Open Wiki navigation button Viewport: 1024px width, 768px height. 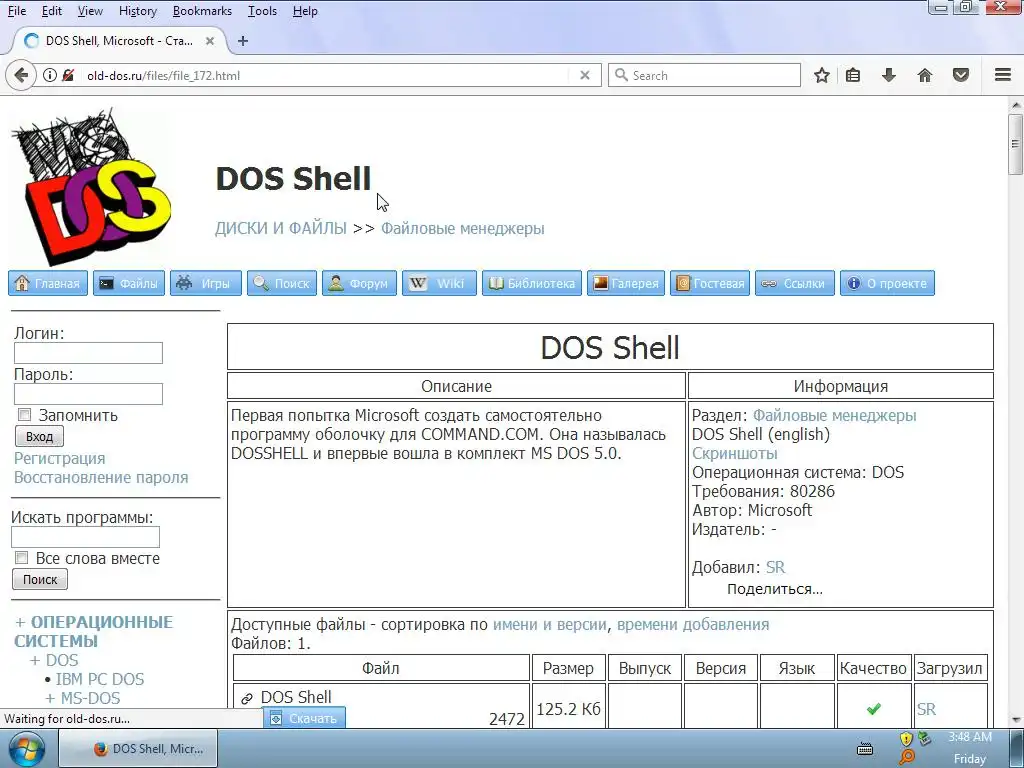(x=439, y=283)
